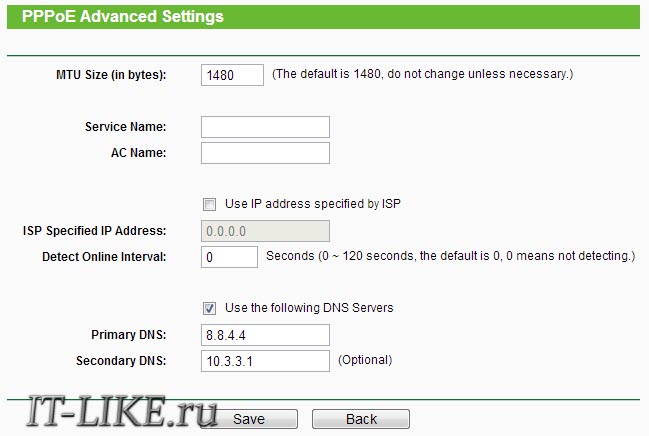The width and height of the screenshot is (649, 436).
Task: Click the Secondary DNS field showing 10.3.3.1
Action: (x=265, y=361)
